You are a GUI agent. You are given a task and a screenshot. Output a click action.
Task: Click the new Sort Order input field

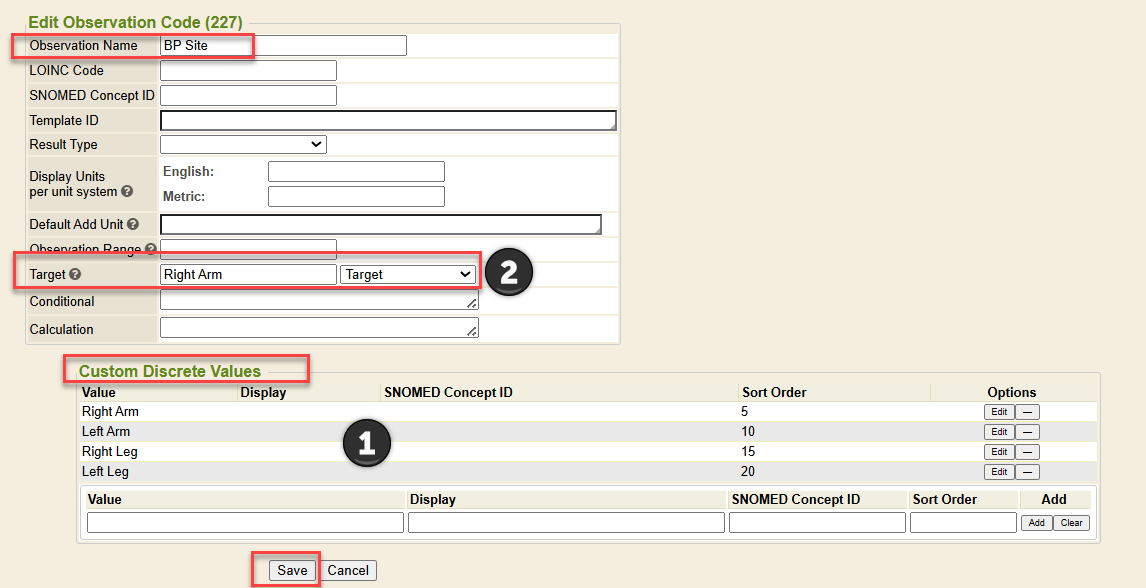(962, 523)
